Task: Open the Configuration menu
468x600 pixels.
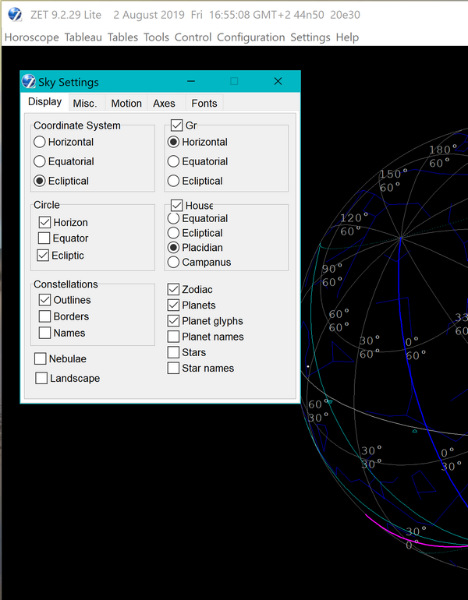Action: tap(251, 37)
